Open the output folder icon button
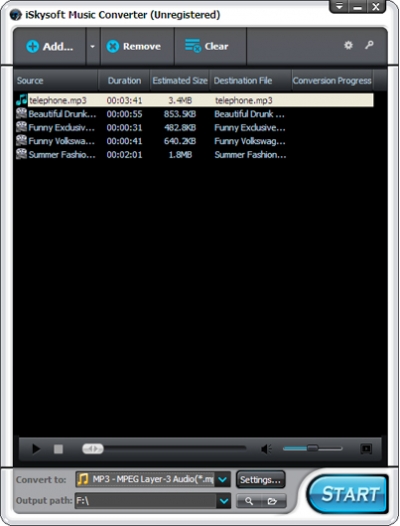Screen dimensions: 400x526 [272, 501]
